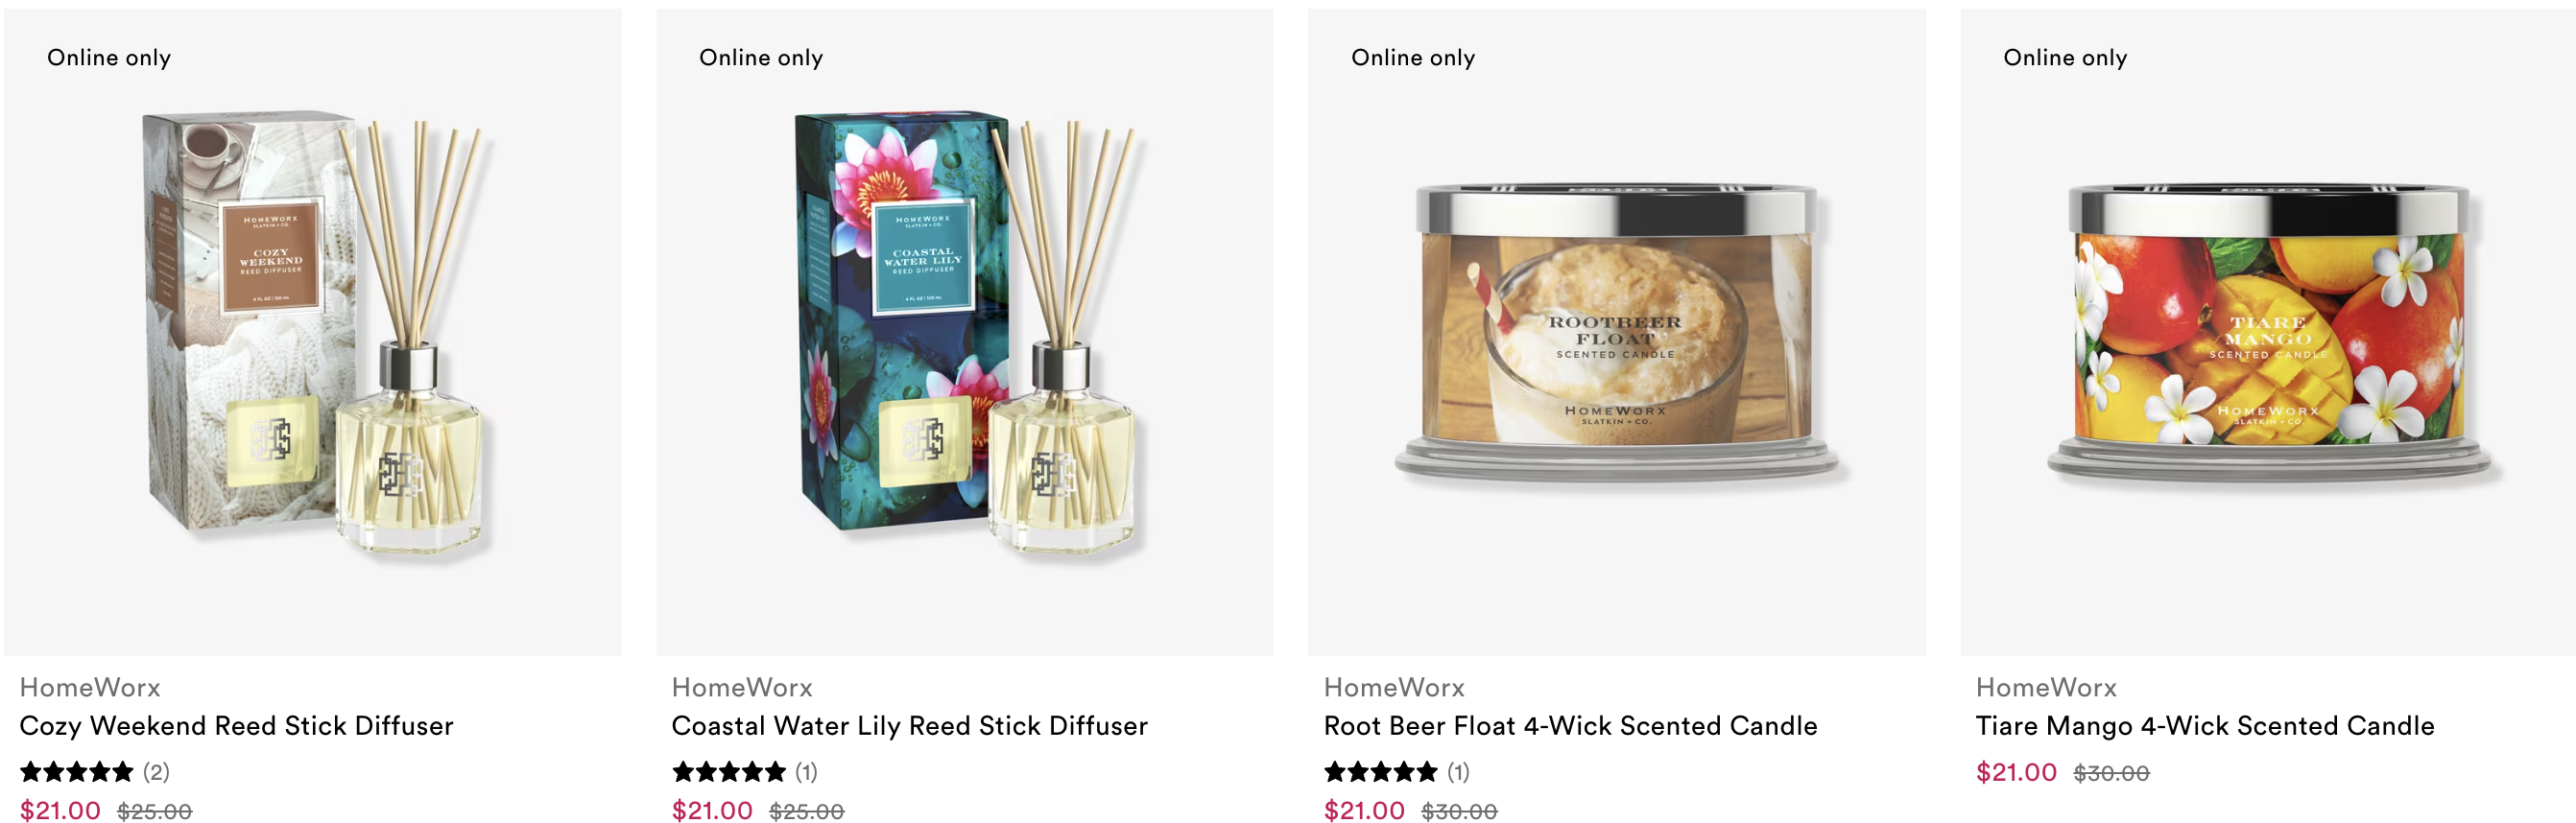Open the Root Beer Float candle image
The width and height of the screenshot is (2576, 823).
click(1616, 332)
